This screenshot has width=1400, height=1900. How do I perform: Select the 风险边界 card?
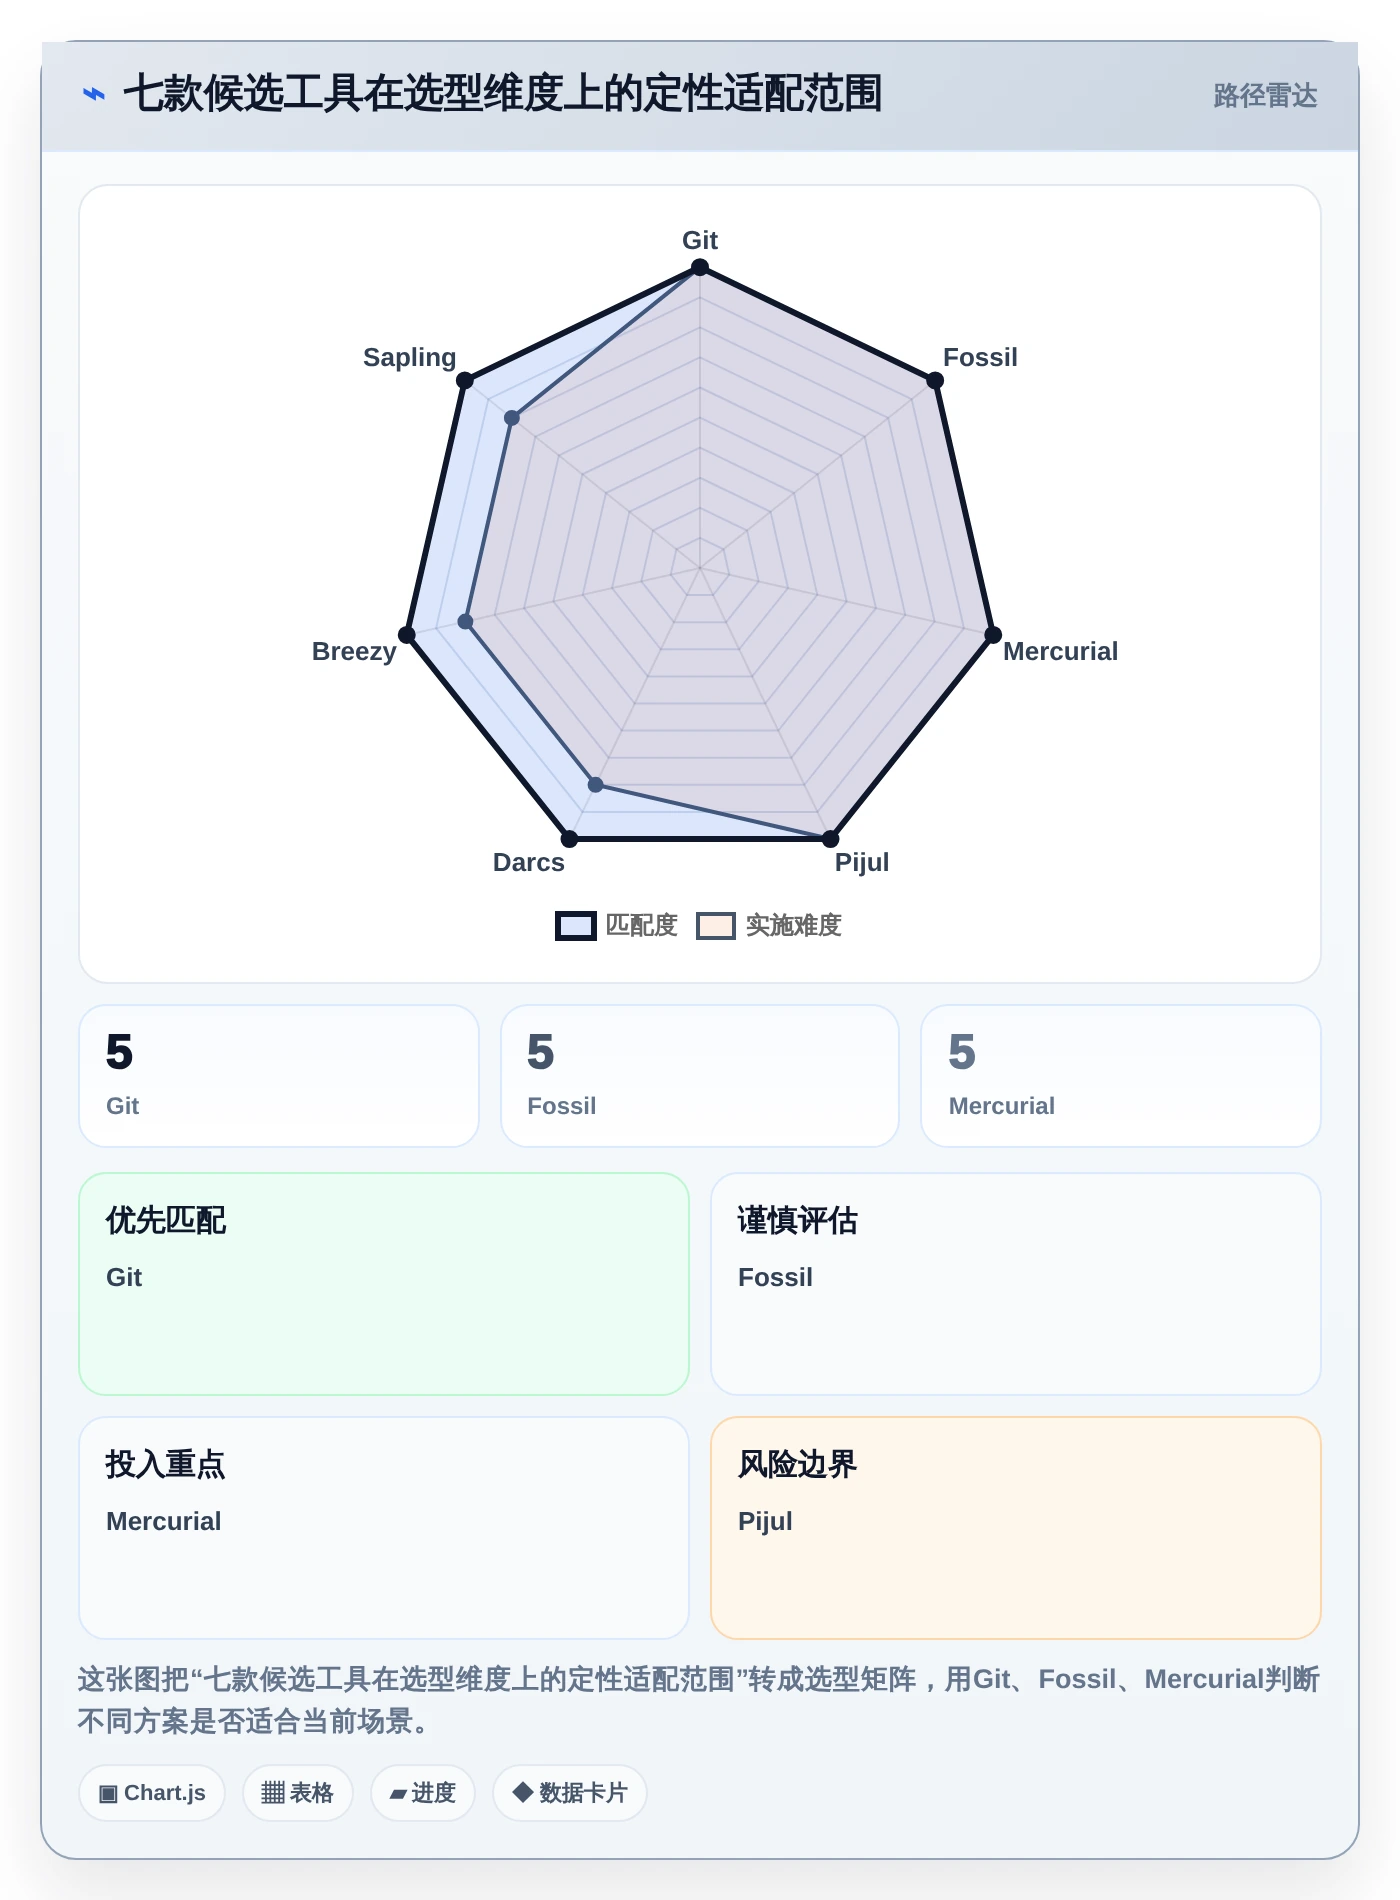pos(1016,1528)
